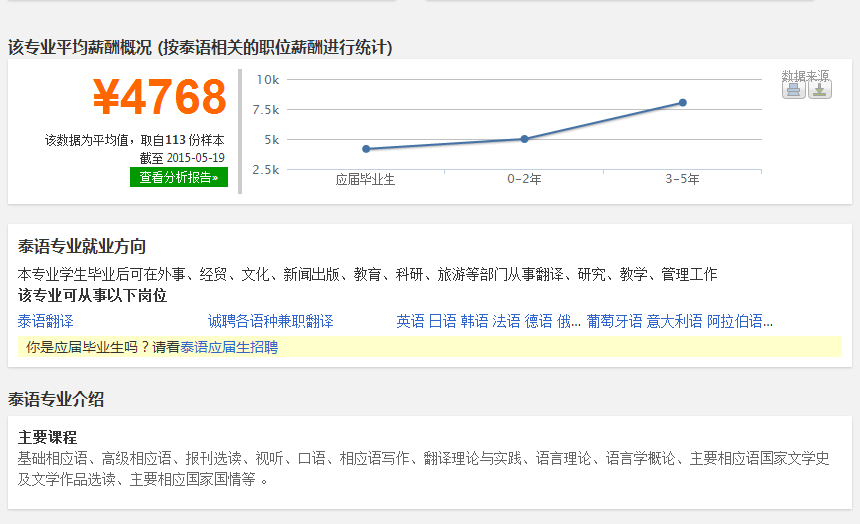This screenshot has width=860, height=524.
Task: Click the 泰语专业介绍 section heading
Action: [56, 399]
